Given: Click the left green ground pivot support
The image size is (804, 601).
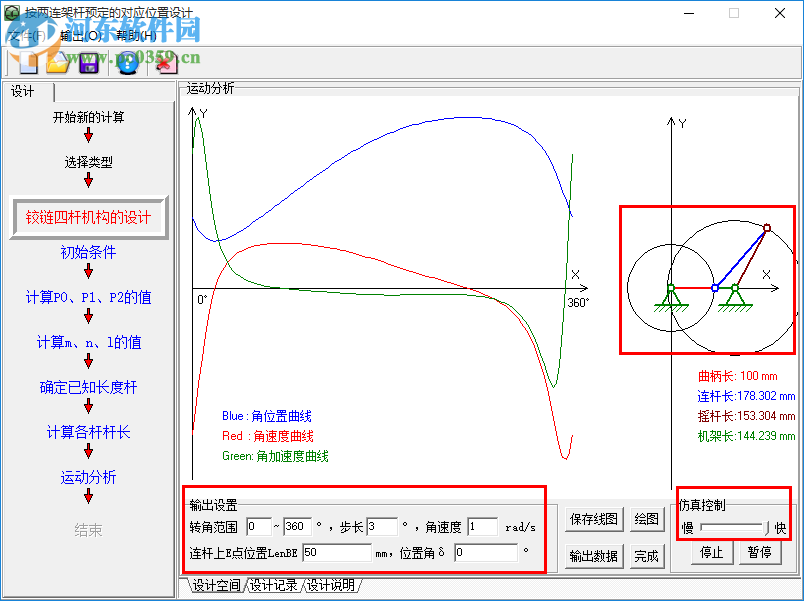Looking at the screenshot, I should click(x=671, y=298).
